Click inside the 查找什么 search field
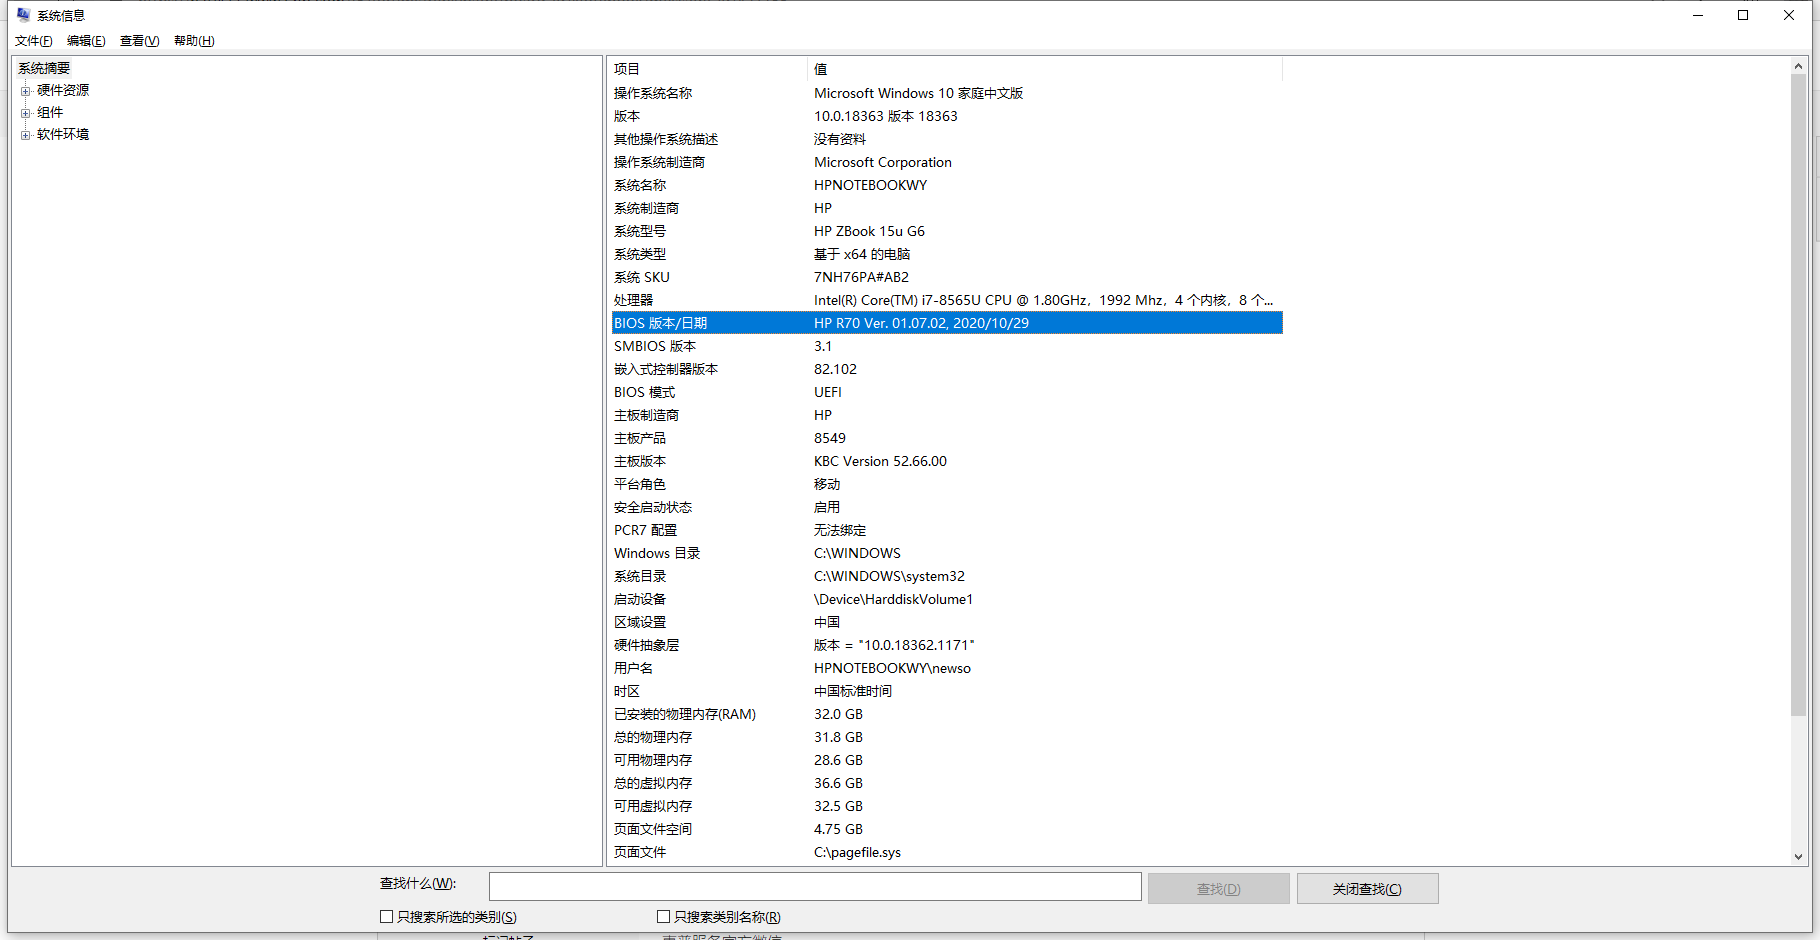The height and width of the screenshot is (940, 1820). coord(813,886)
